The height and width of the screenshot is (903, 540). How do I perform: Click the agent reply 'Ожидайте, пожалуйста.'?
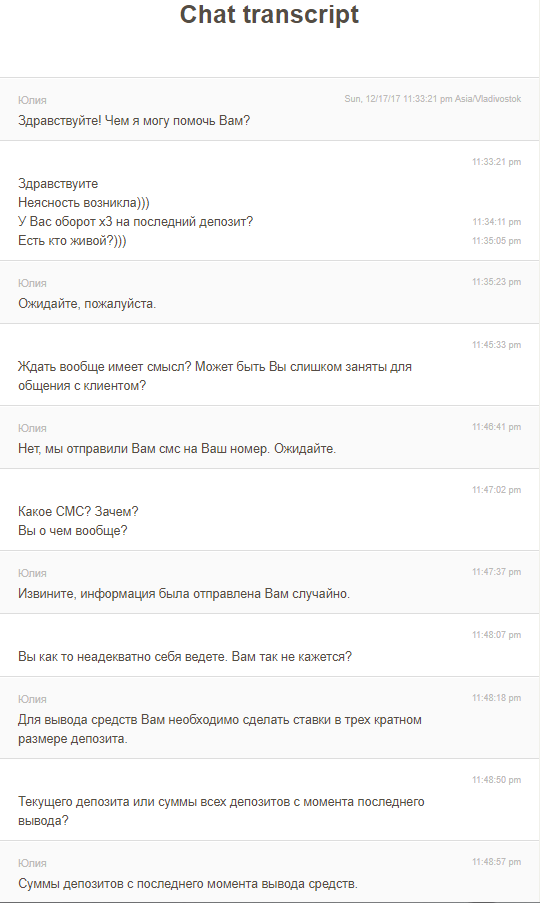tap(87, 303)
